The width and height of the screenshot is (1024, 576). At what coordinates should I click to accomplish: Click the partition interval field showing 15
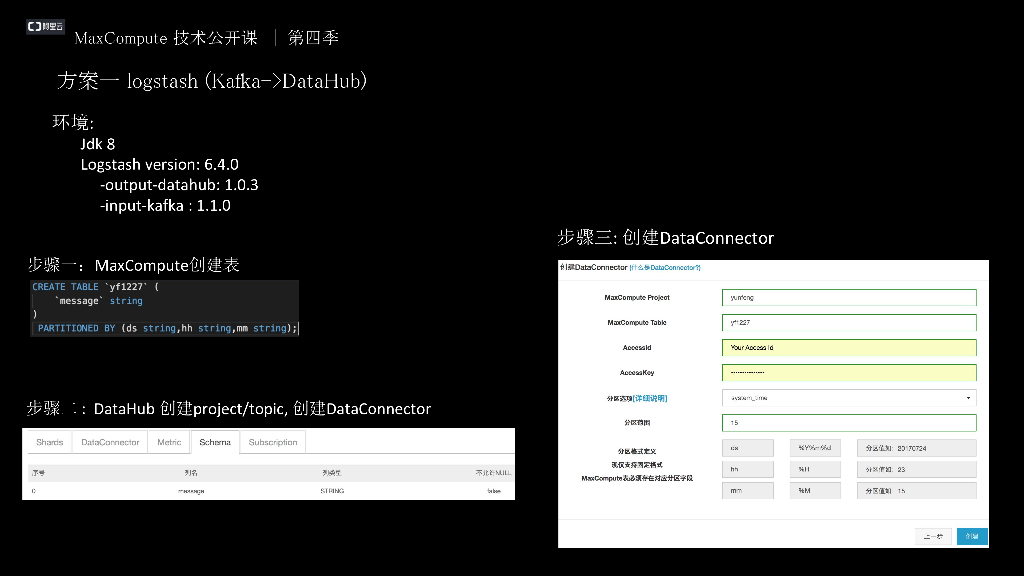pos(849,423)
